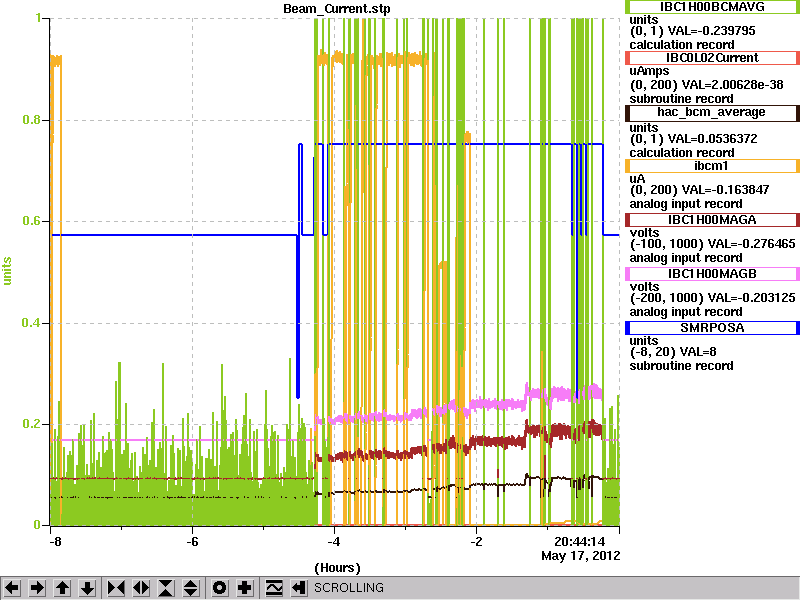Image resolution: width=800 pixels, height=600 pixels.
Task: Click the uA units under ibcm1
Action: 637,179
